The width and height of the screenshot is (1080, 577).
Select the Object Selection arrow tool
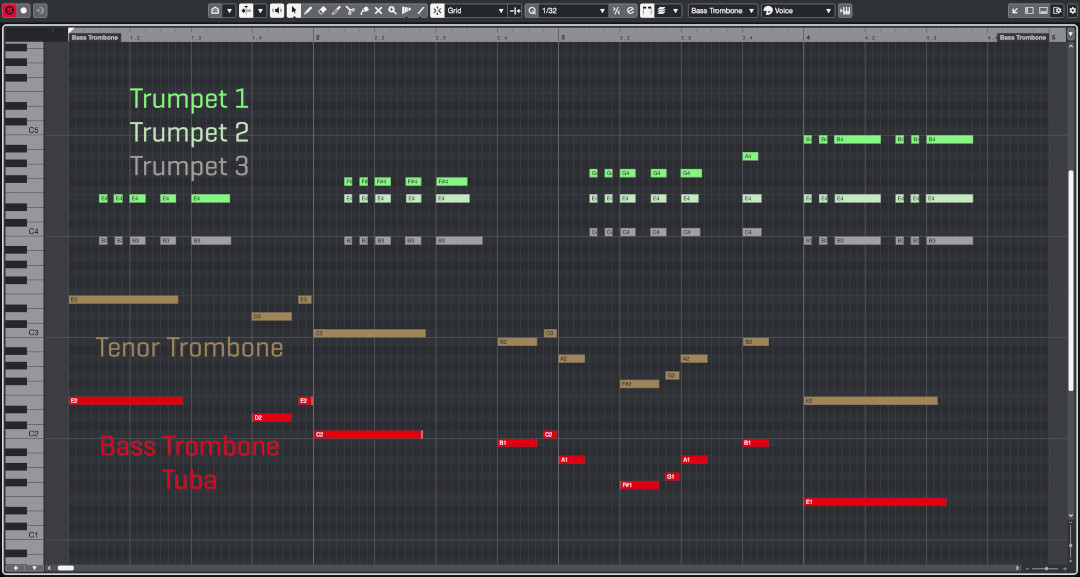coord(293,10)
